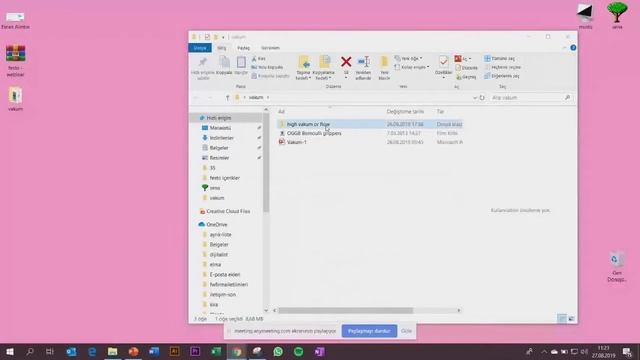Open Excel from the taskbar
Image resolution: width=640 pixels, height=360 pixels.
[216, 351]
